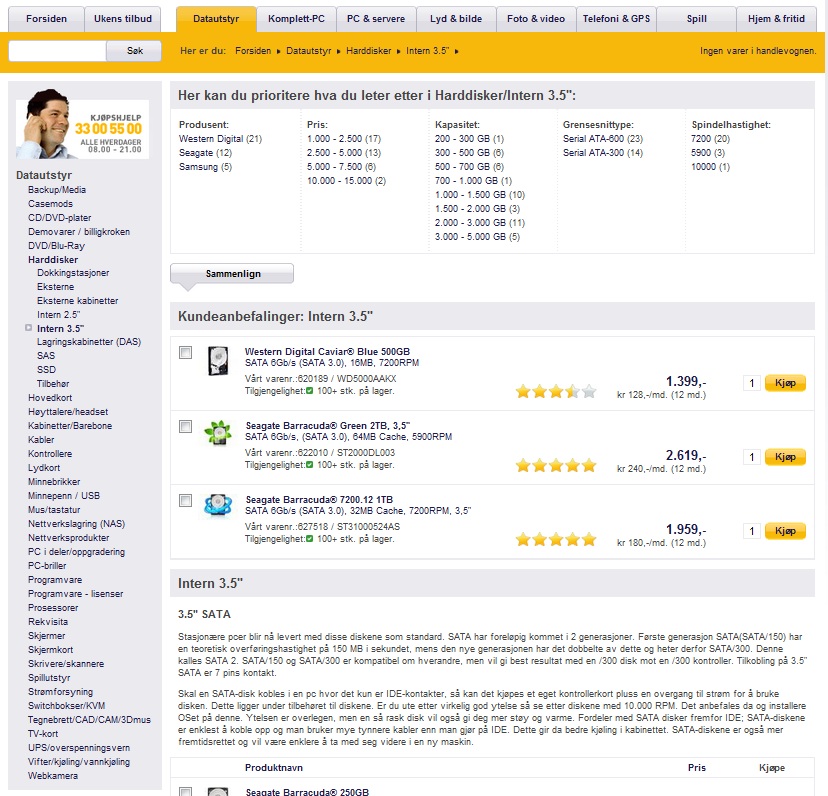Image resolution: width=828 pixels, height=796 pixels.
Task: Filter capacity 2.000 - 3.000 GB
Action: pos(479,223)
